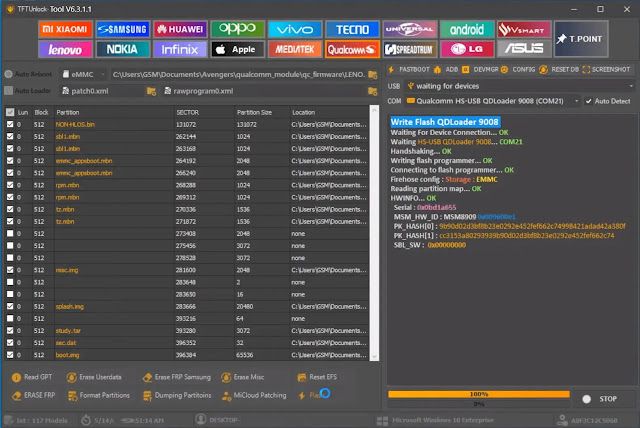
Task: Click the firmware path input field
Action: [x=238, y=75]
